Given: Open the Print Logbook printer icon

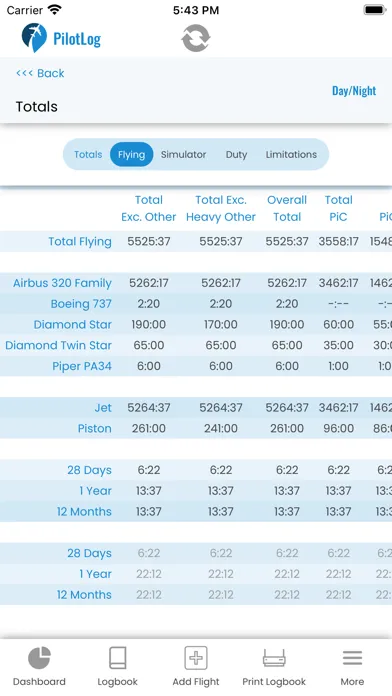Looking at the screenshot, I should 274,658.
